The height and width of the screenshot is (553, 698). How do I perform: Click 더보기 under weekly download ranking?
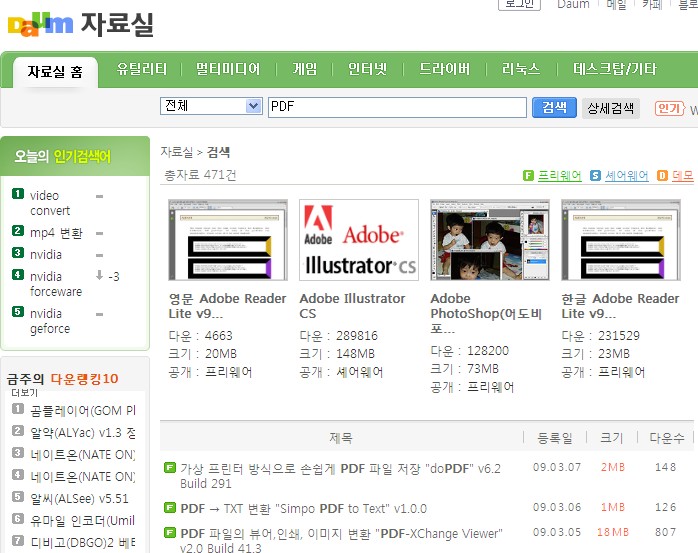pyautogui.click(x=24, y=393)
